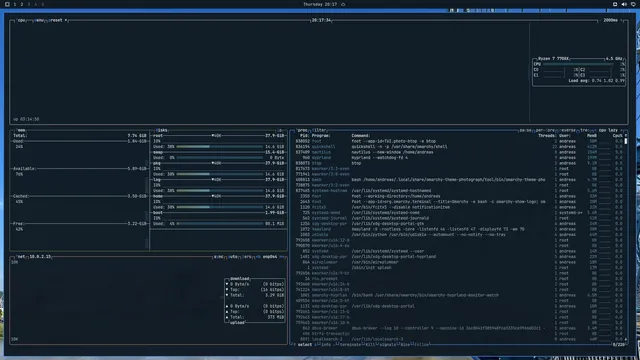This screenshot has height=360, width=640.
Task: Click the proc box title
Action: [x=302, y=130]
